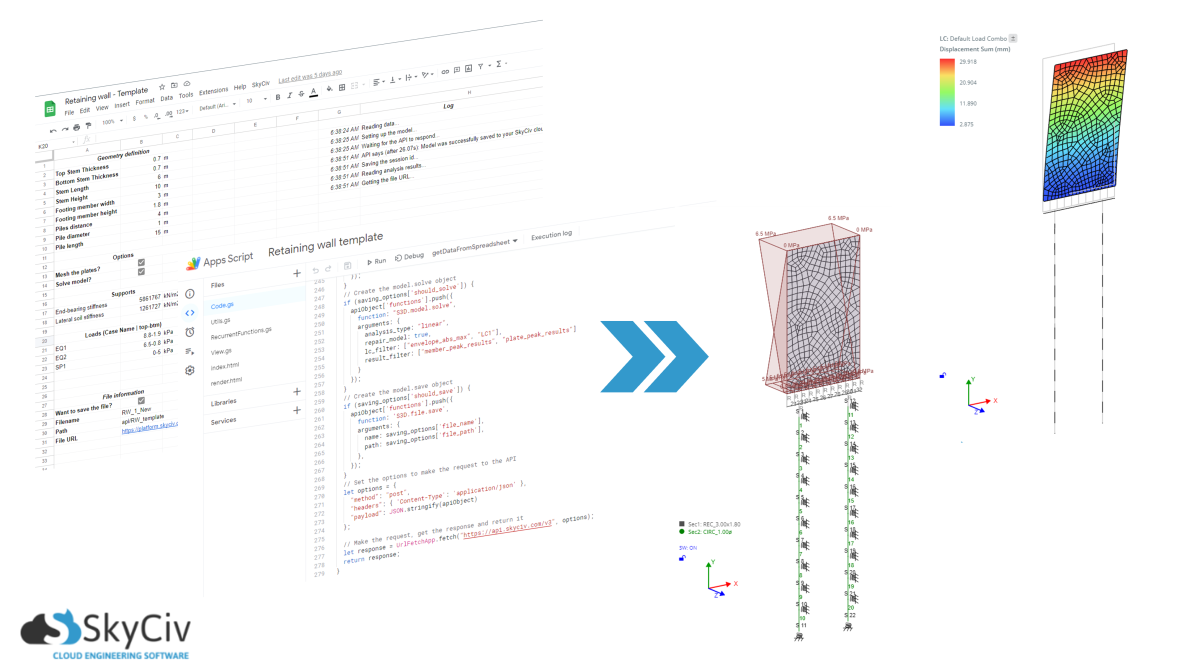1200x671 pixels.
Task: Click the SkyCiv menu in the Sheets menu bar
Action: click(x=262, y=83)
